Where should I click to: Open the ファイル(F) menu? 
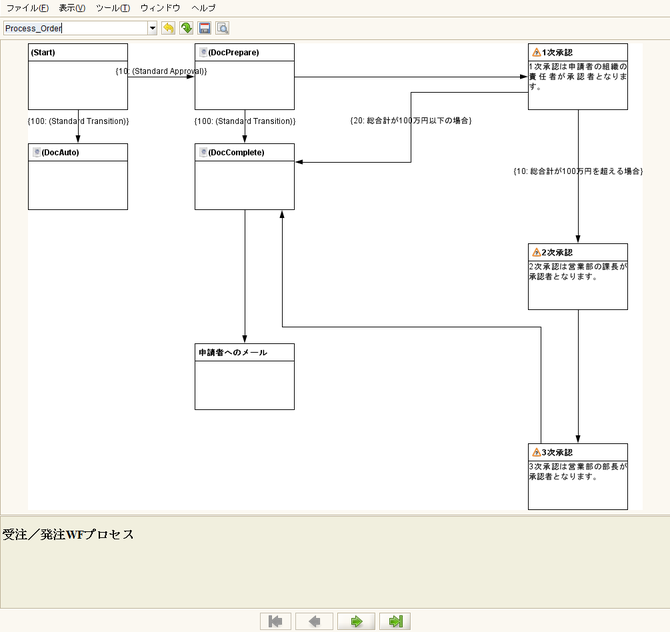point(27,8)
